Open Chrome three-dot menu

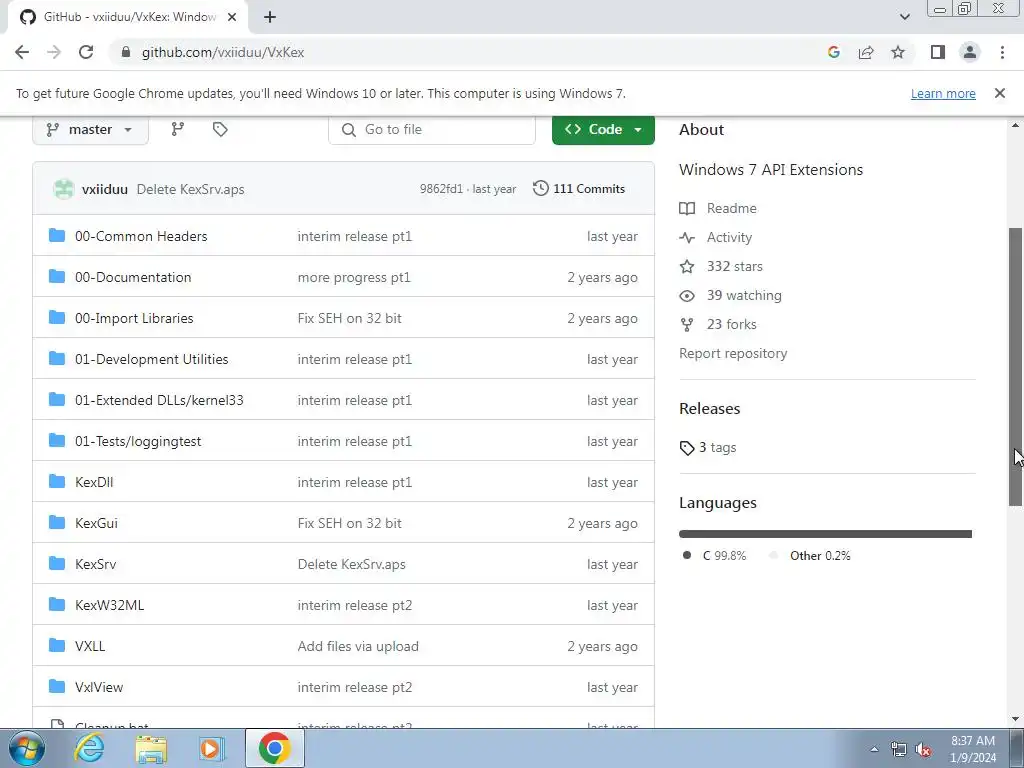(x=1002, y=52)
